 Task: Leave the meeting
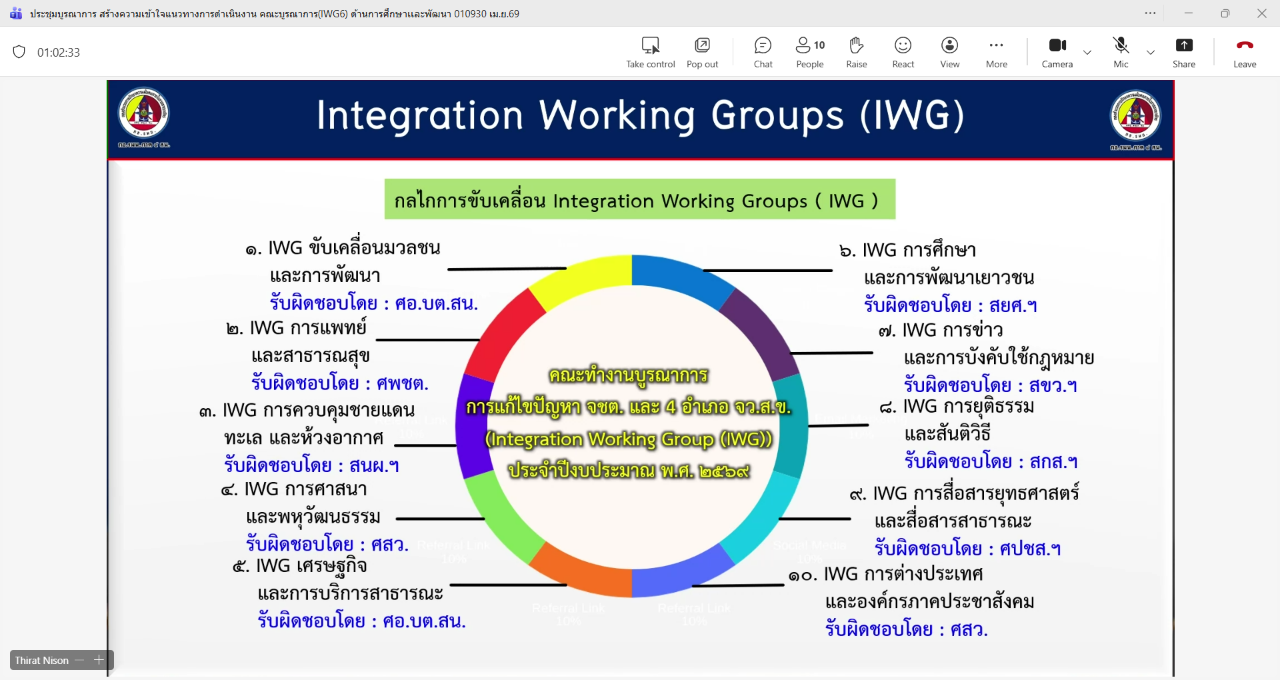coord(1244,52)
